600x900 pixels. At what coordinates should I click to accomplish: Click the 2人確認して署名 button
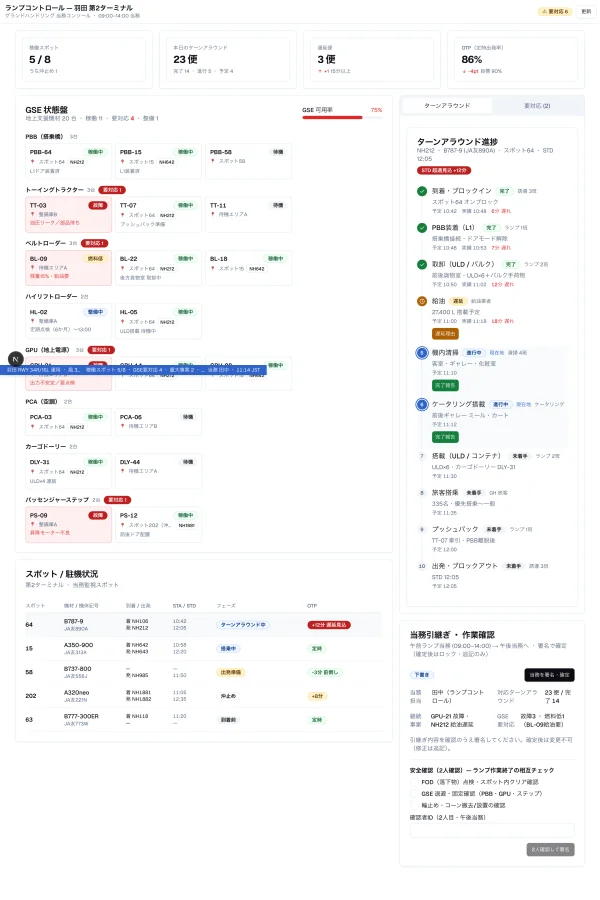click(x=551, y=849)
